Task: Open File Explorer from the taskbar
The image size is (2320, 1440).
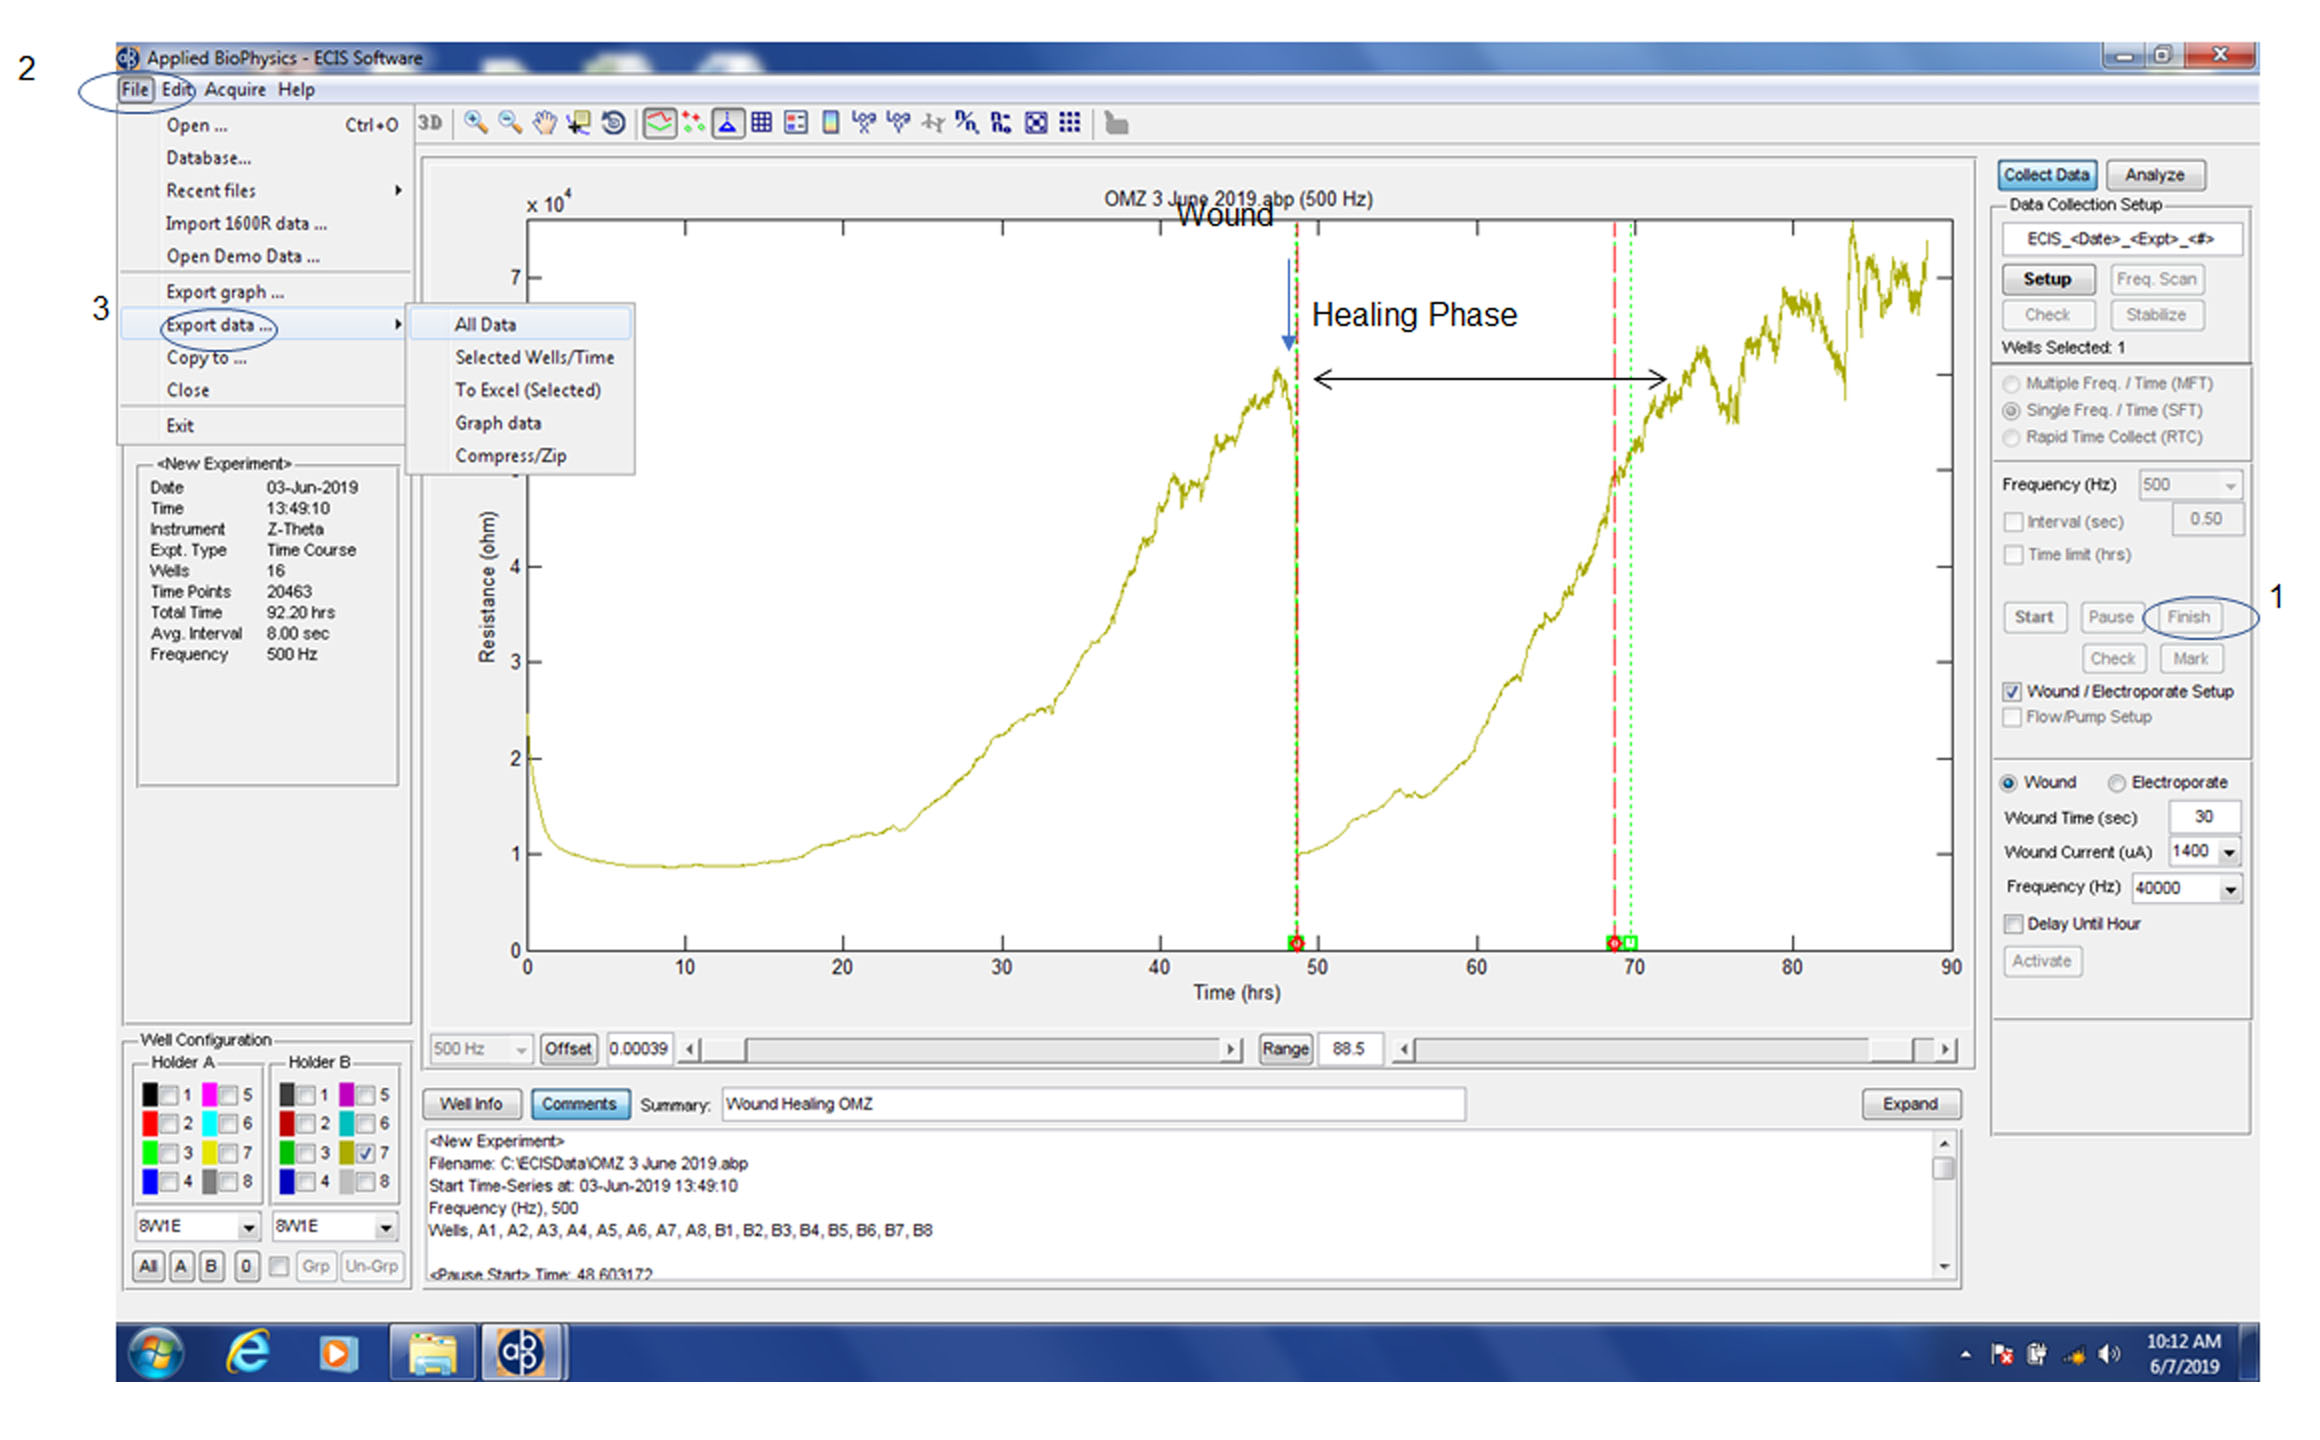Action: click(x=431, y=1353)
